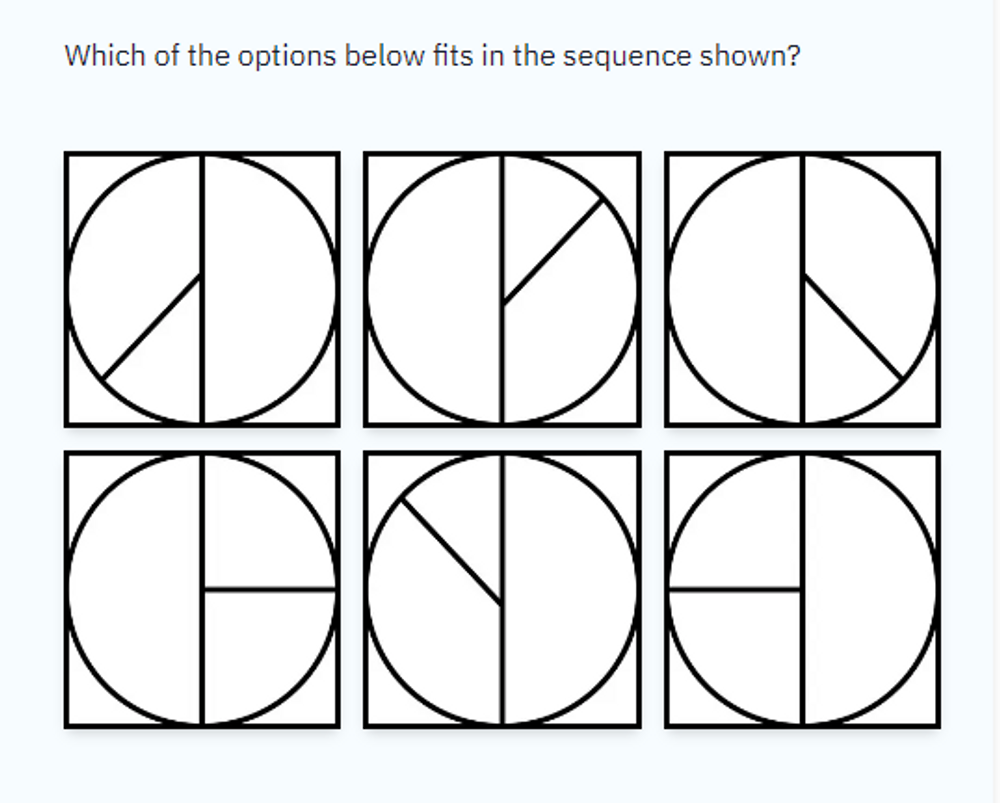1000x803 pixels.
Task: Choose the option with upper-left diagonal line
Action: pyautogui.click(x=503, y=589)
